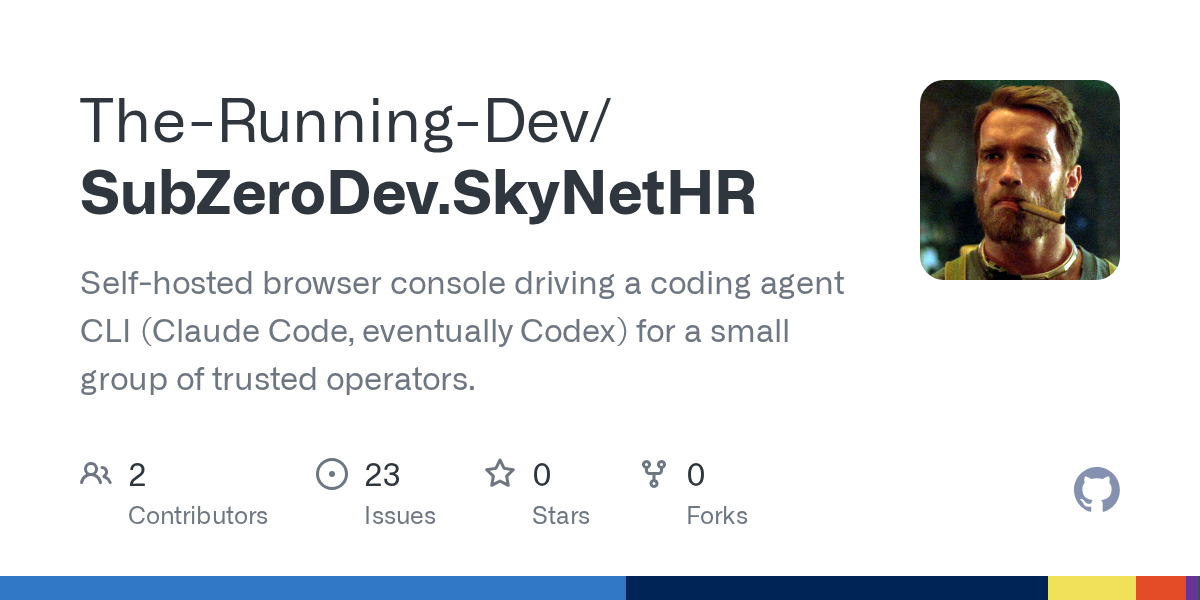Image resolution: width=1200 pixels, height=600 pixels.
Task: Click the forks count 0
Action: (x=696, y=475)
